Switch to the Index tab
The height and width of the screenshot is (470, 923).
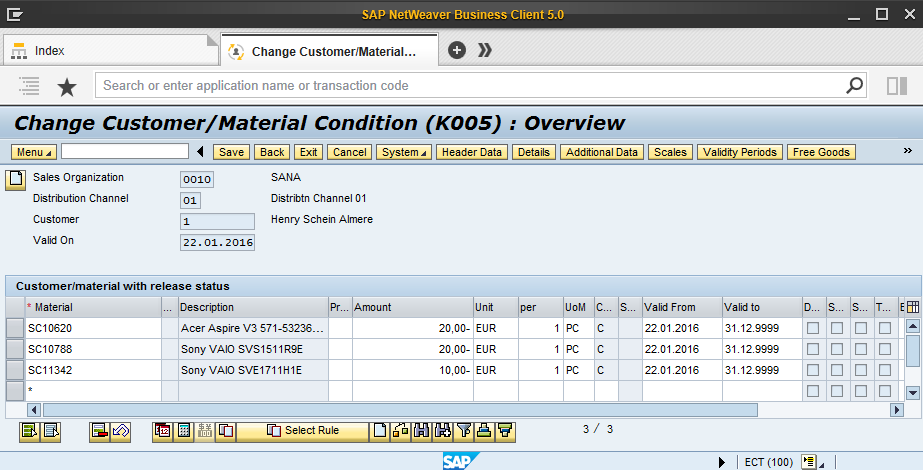109,51
